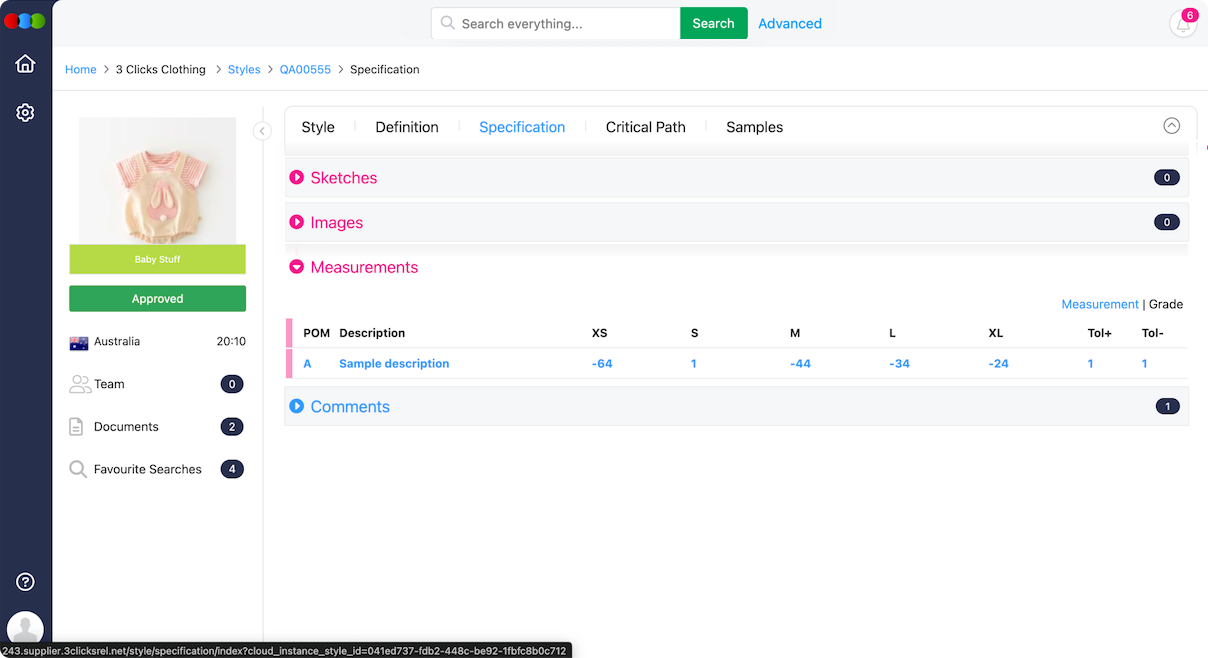Click the 3 Clicks logo icon
The width and height of the screenshot is (1208, 658).
25,21
